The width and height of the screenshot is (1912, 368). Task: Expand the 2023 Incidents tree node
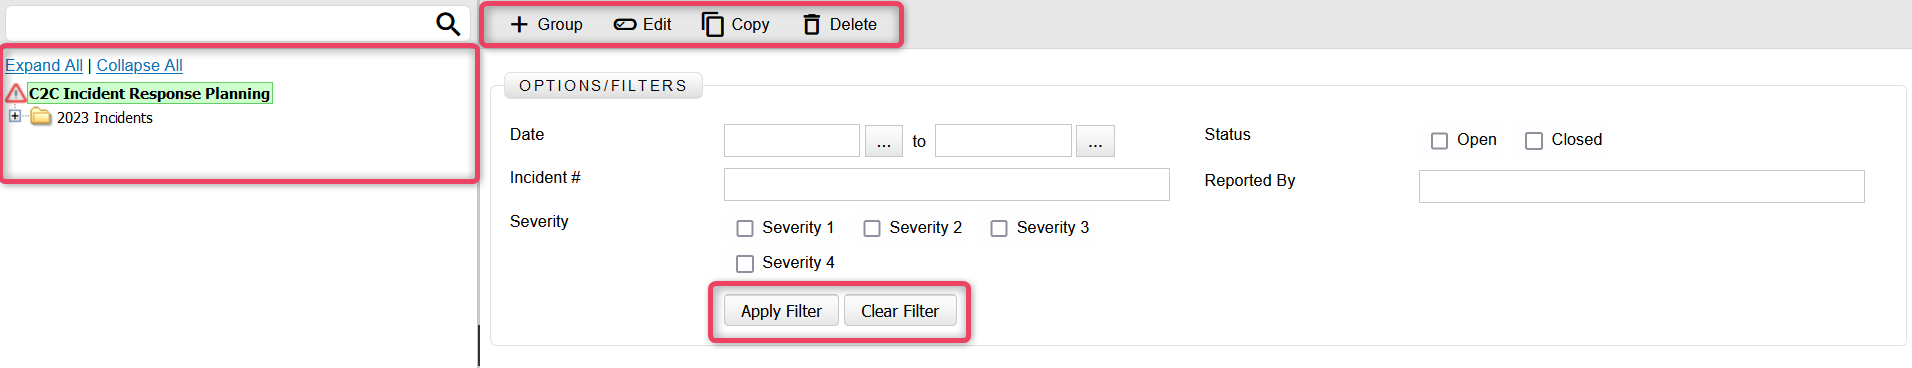[x=15, y=116]
